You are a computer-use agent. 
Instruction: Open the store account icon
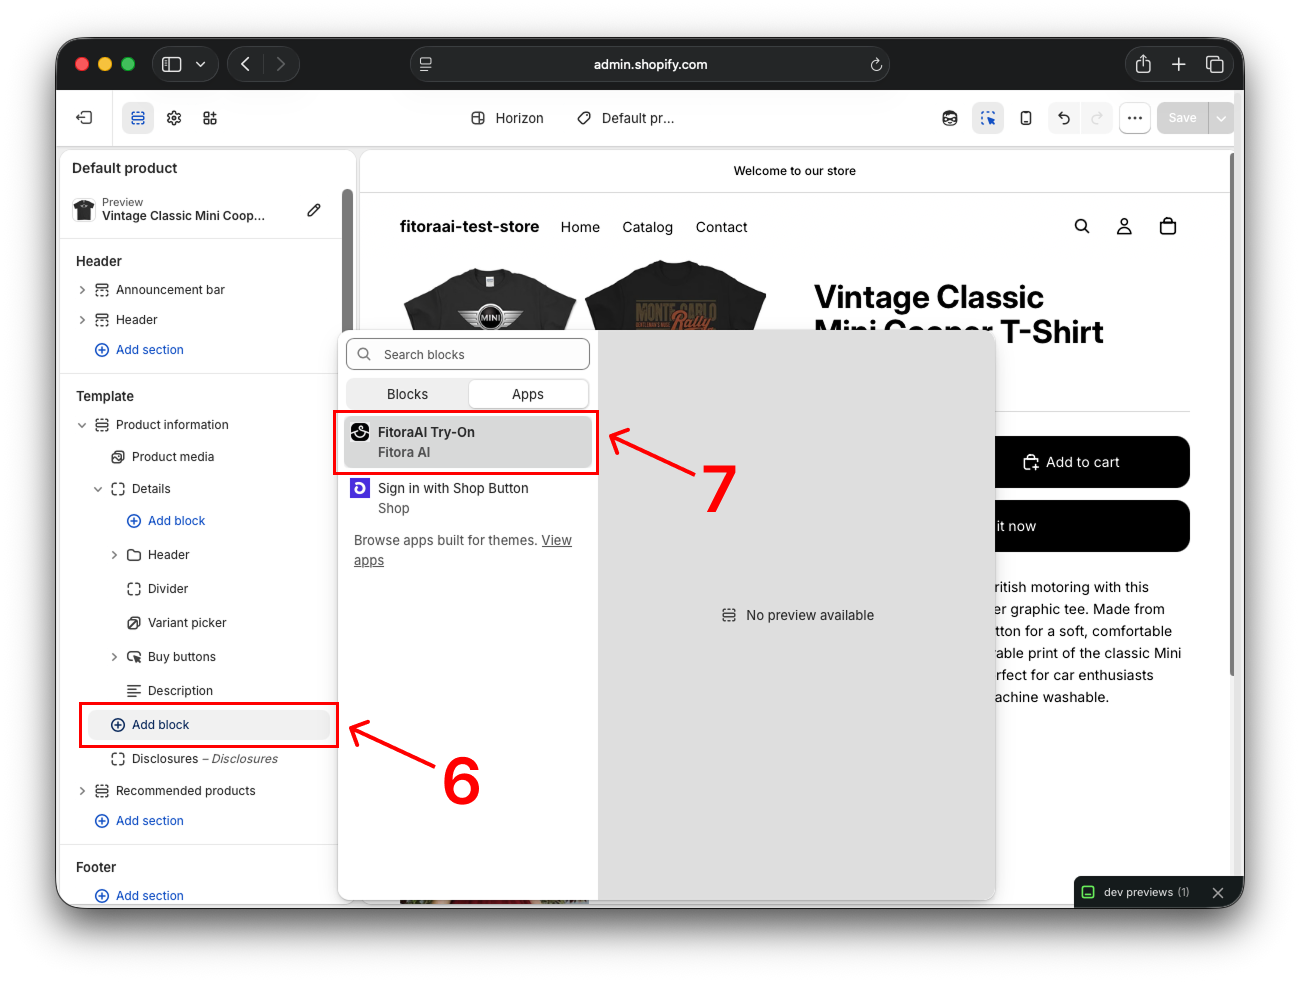1124,227
